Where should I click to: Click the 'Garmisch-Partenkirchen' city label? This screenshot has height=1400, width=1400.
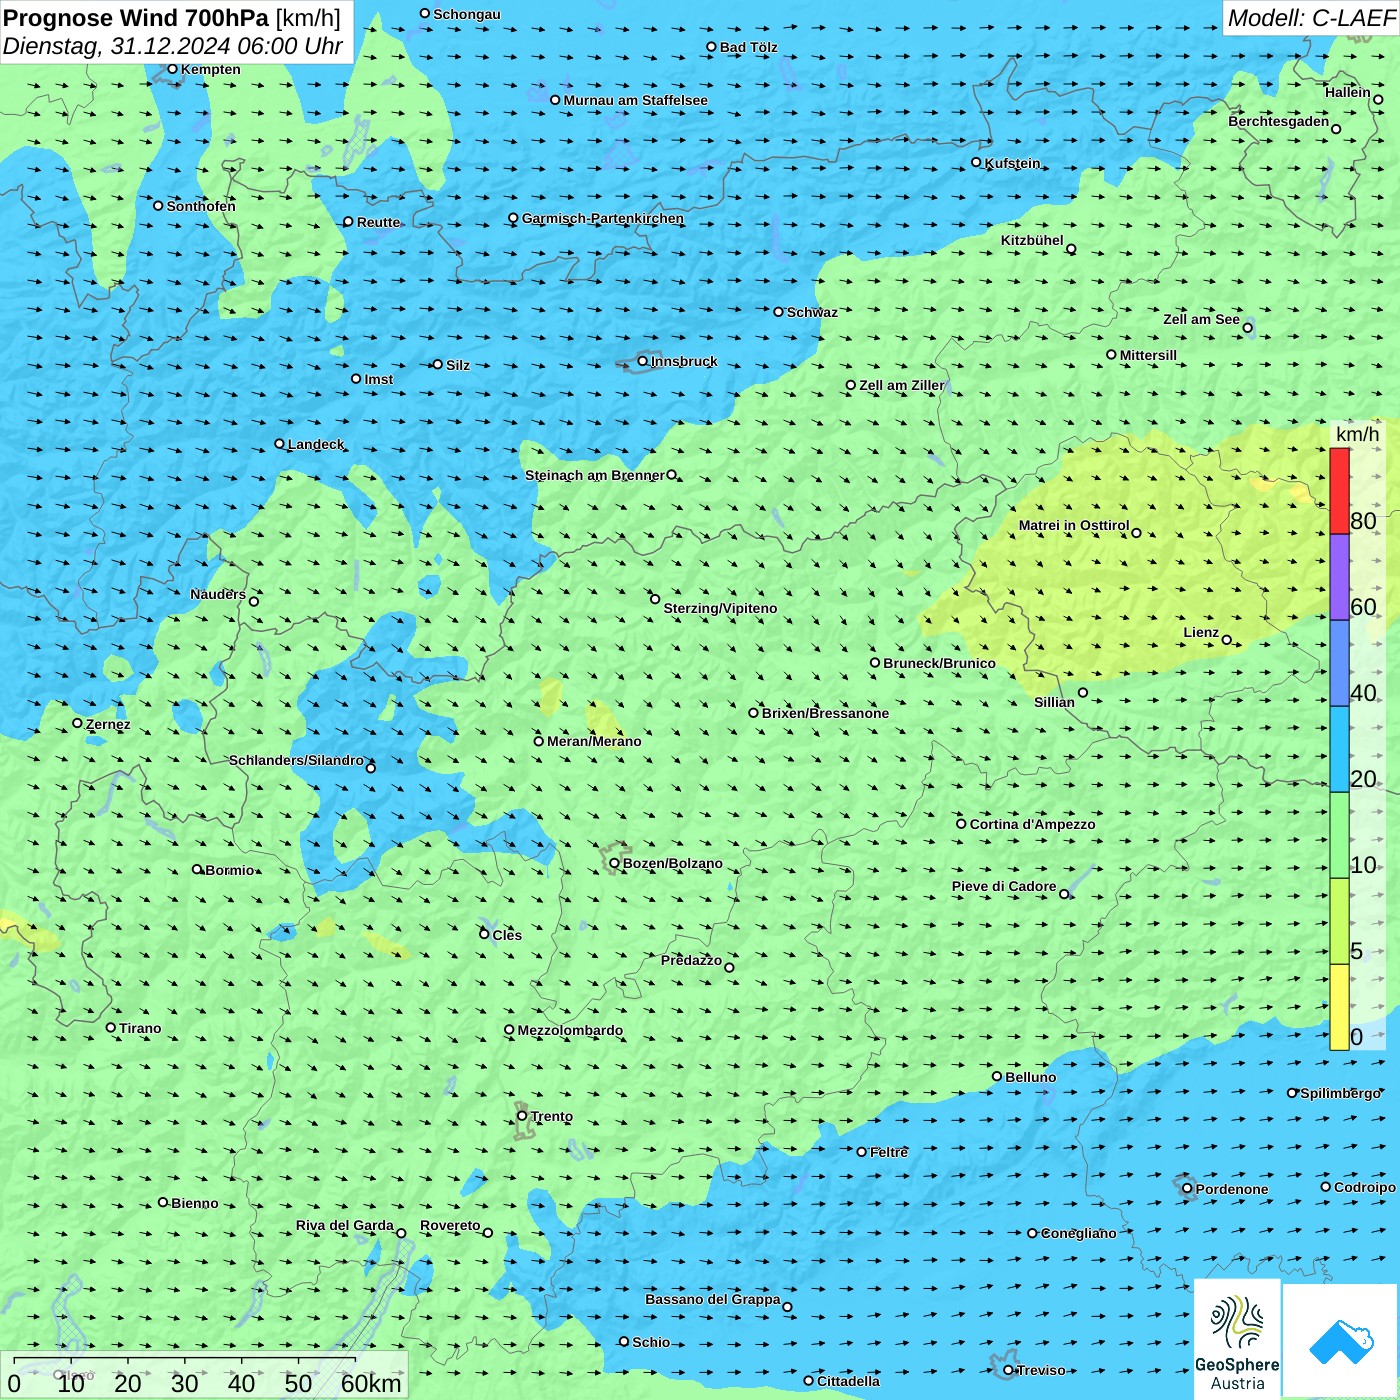pyautogui.click(x=602, y=218)
